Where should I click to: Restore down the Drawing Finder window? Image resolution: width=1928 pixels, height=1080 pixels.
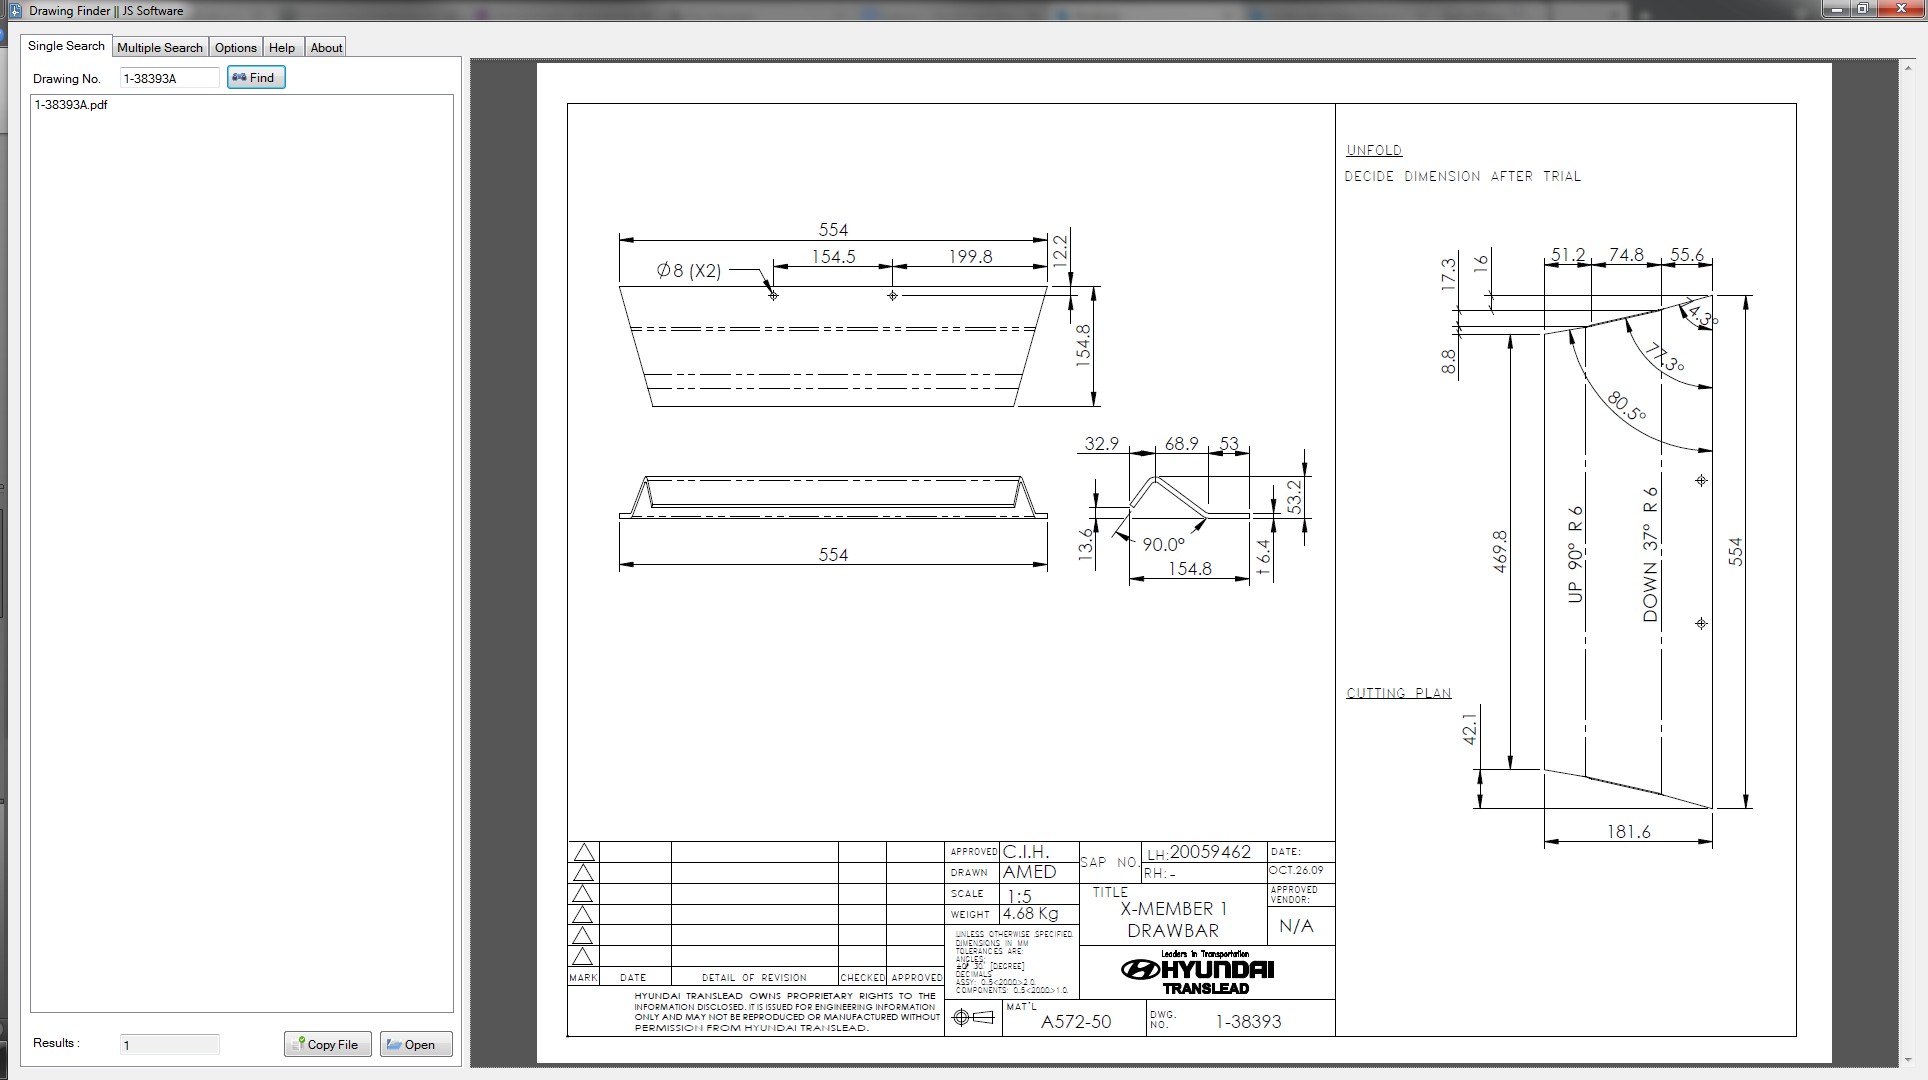(1863, 9)
